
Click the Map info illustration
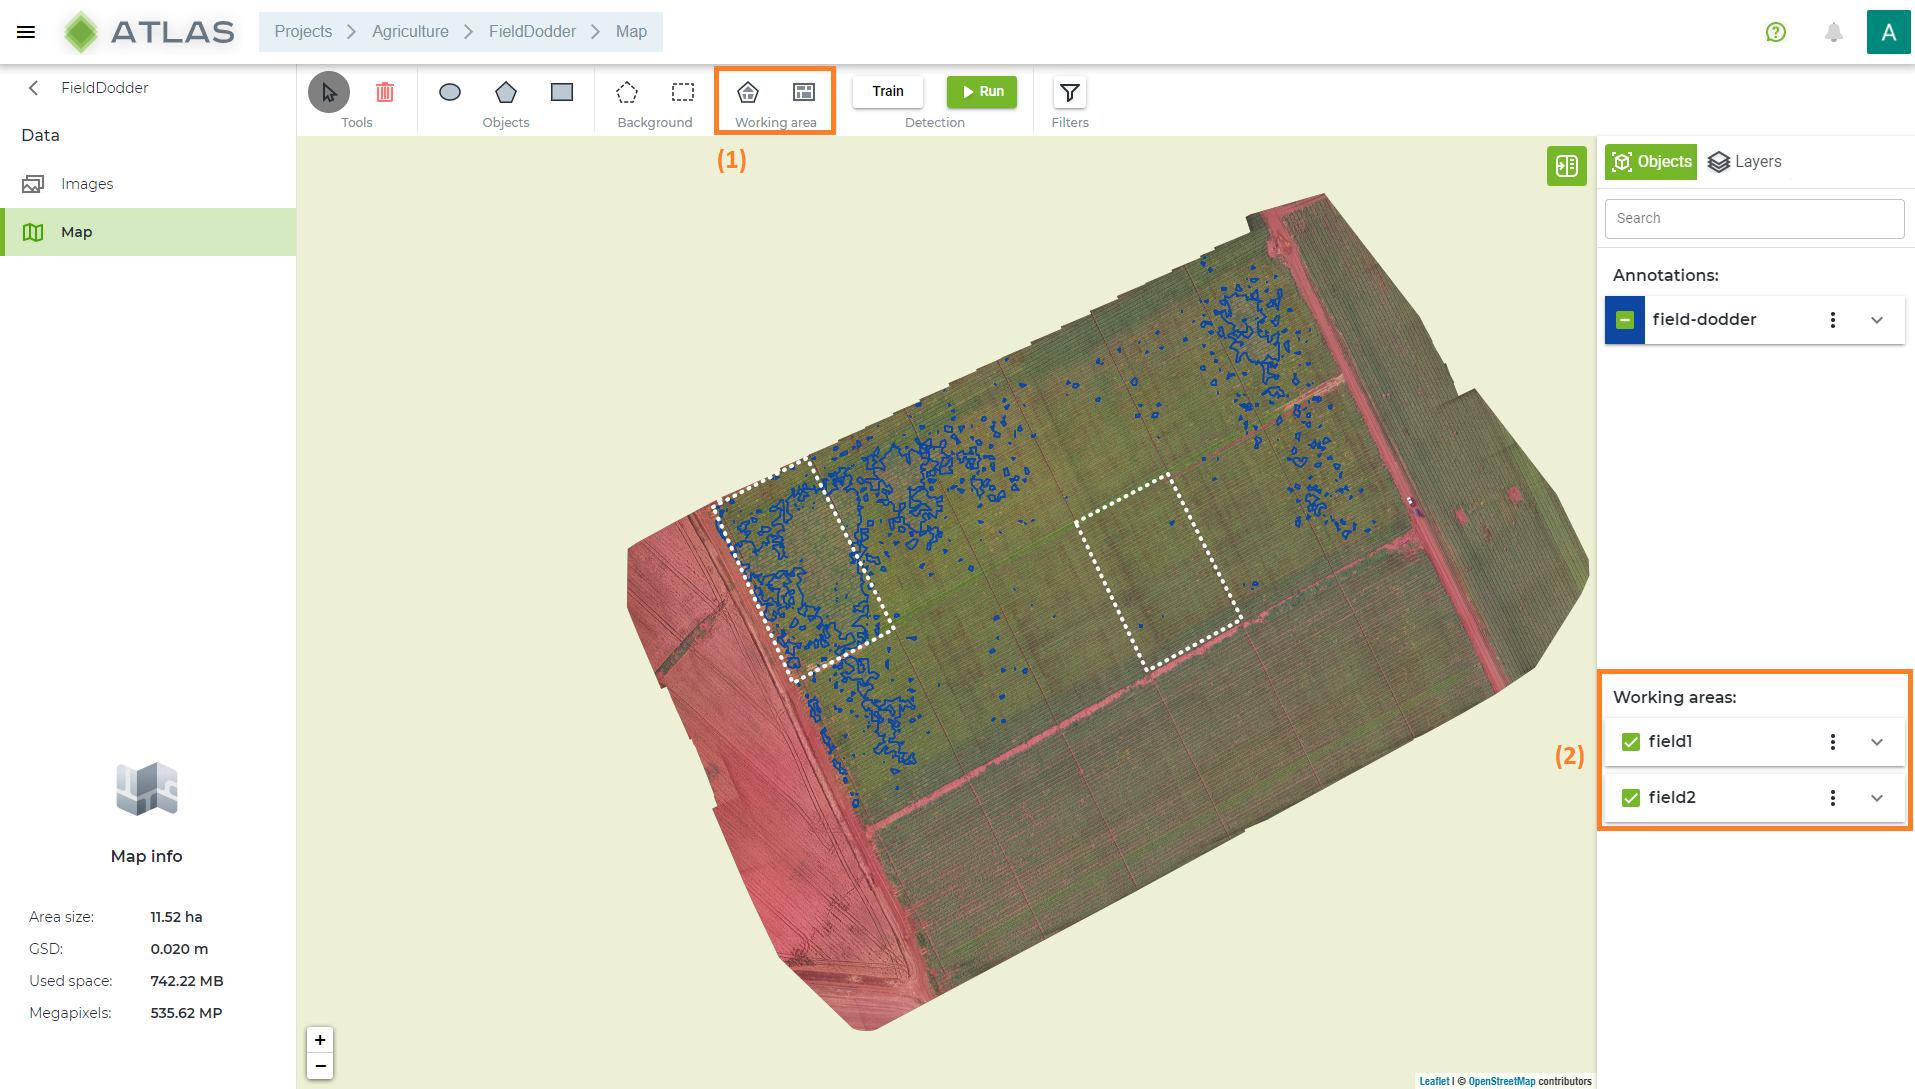tap(147, 790)
